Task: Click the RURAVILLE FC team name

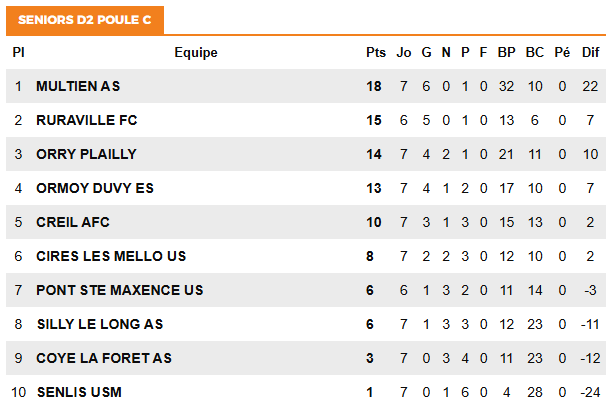Action: click(86, 121)
